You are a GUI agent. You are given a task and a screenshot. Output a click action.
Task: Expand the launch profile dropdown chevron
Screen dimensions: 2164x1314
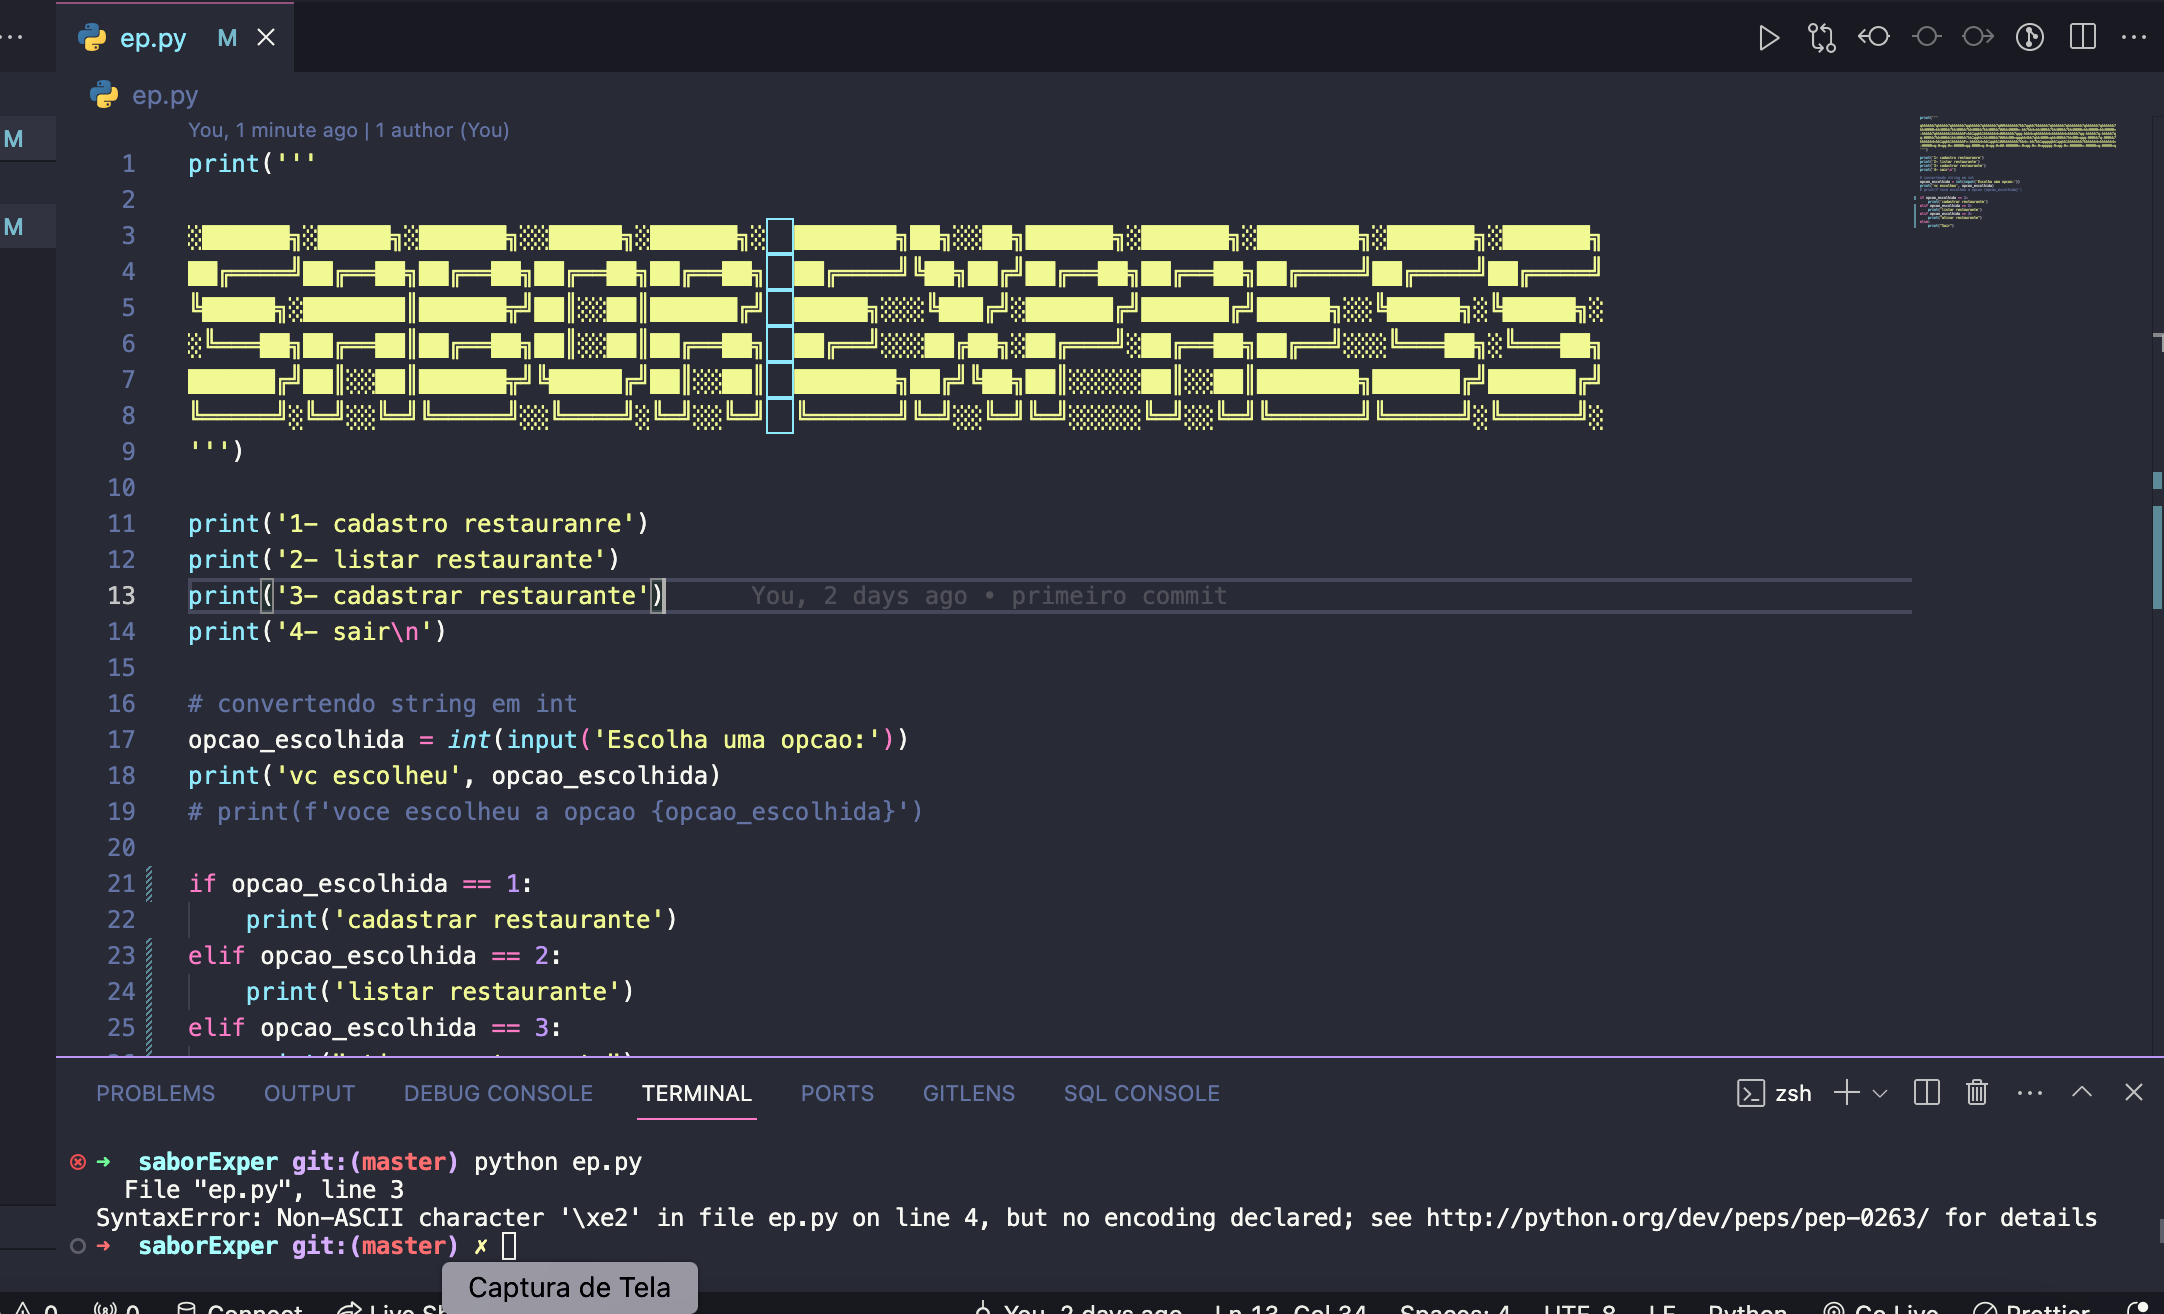(1880, 1093)
